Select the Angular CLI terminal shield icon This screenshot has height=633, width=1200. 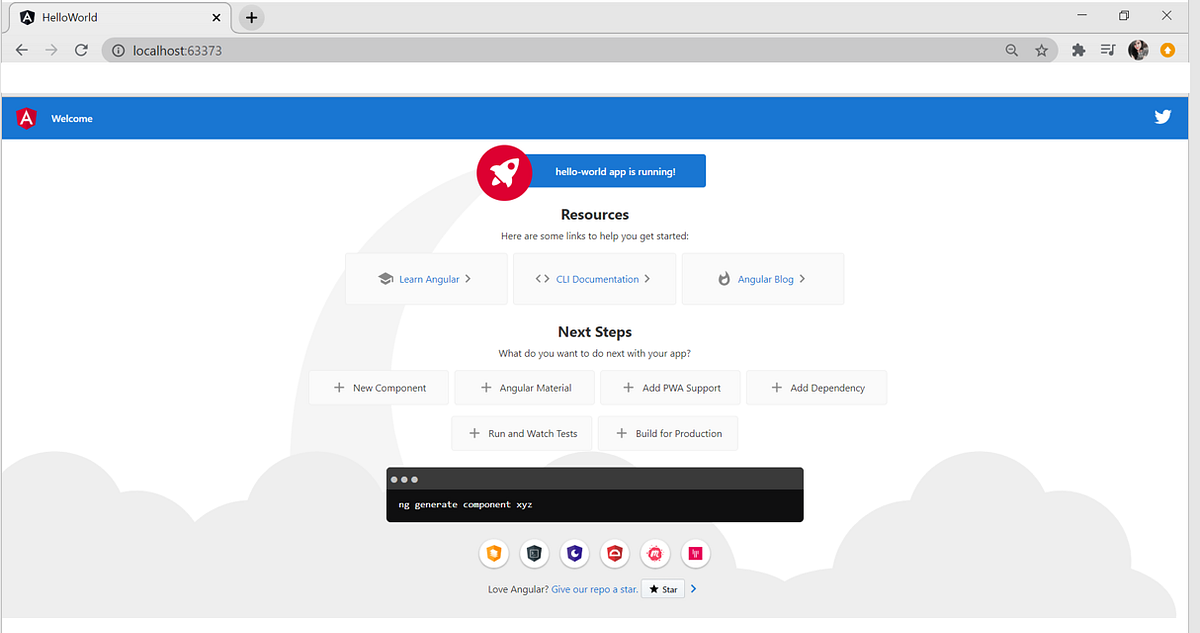pos(534,553)
